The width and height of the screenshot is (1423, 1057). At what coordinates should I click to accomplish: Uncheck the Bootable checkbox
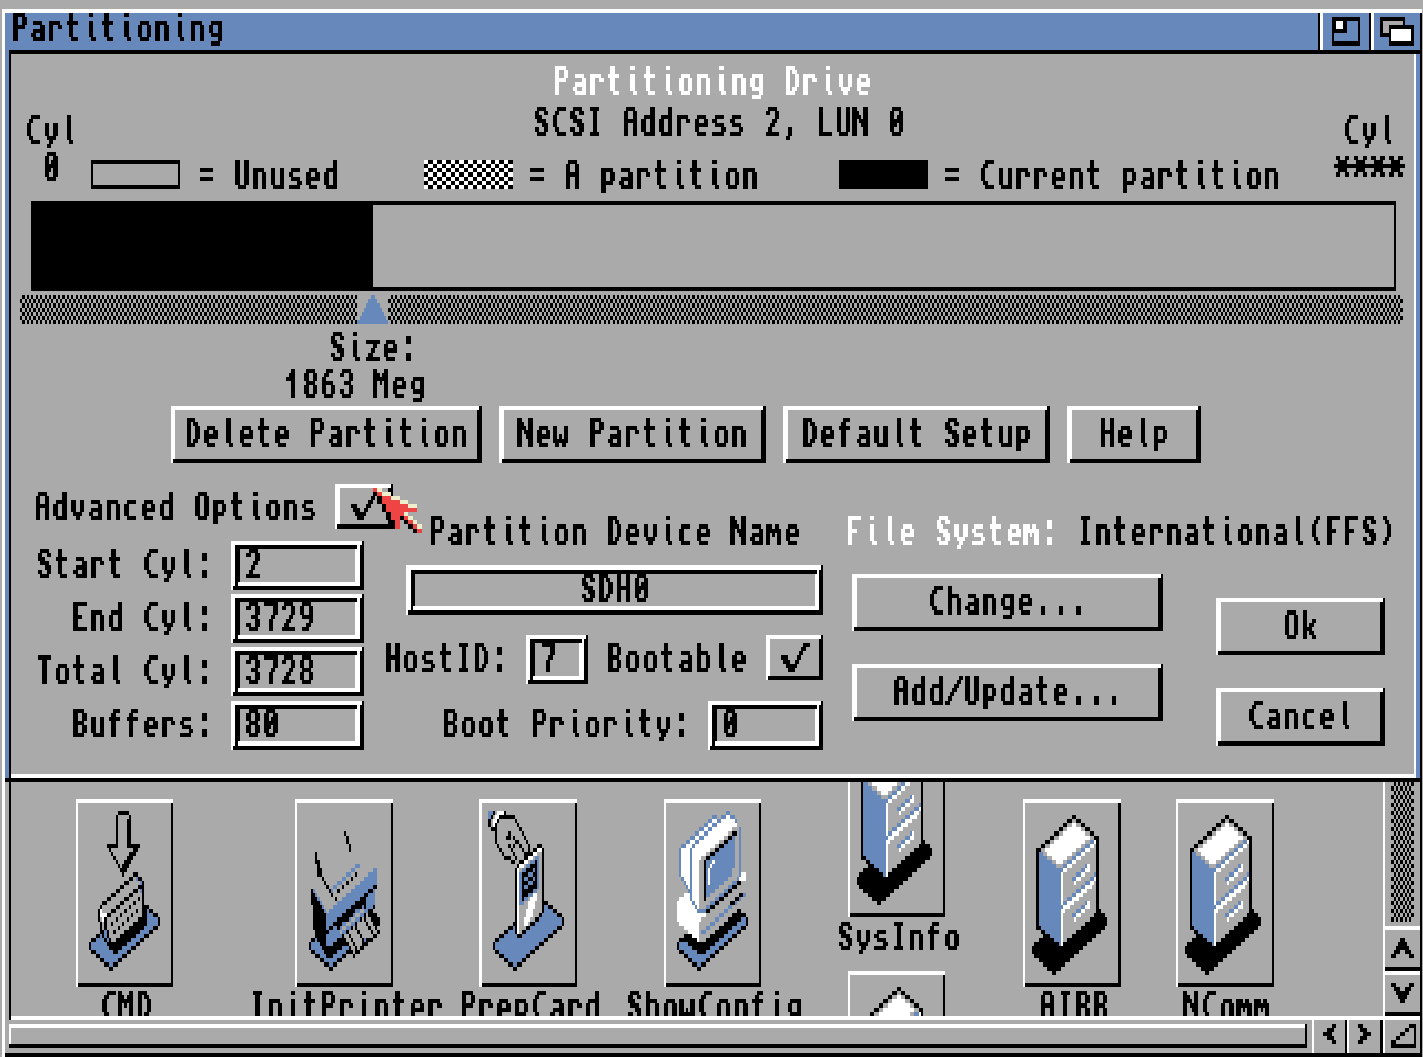(x=794, y=658)
